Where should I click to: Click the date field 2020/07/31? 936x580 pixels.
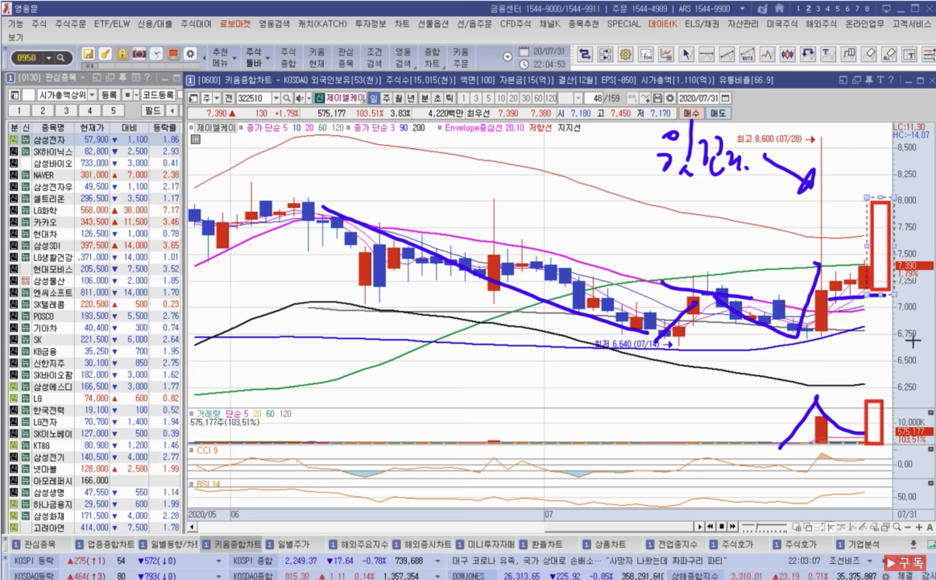click(x=699, y=98)
